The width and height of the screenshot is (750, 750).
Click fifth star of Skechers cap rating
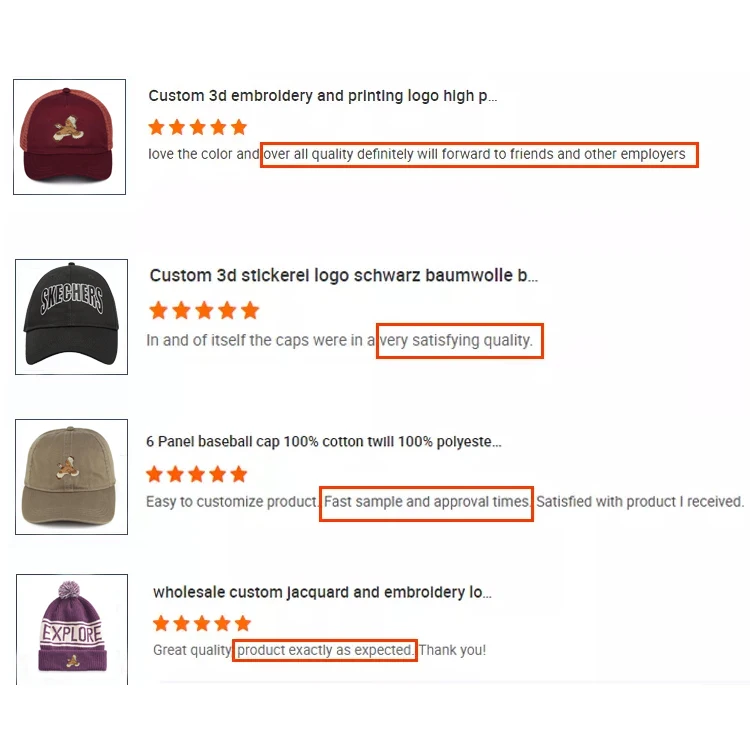coord(250,310)
